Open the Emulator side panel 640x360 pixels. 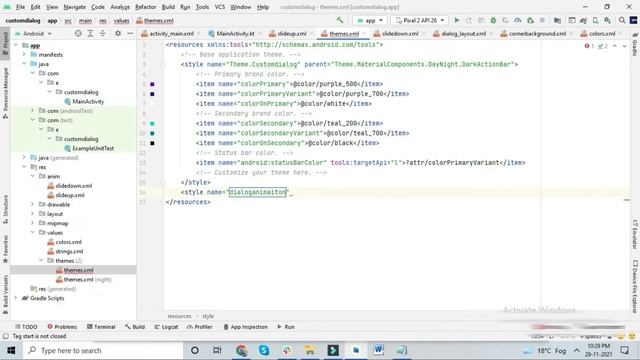coord(635,235)
